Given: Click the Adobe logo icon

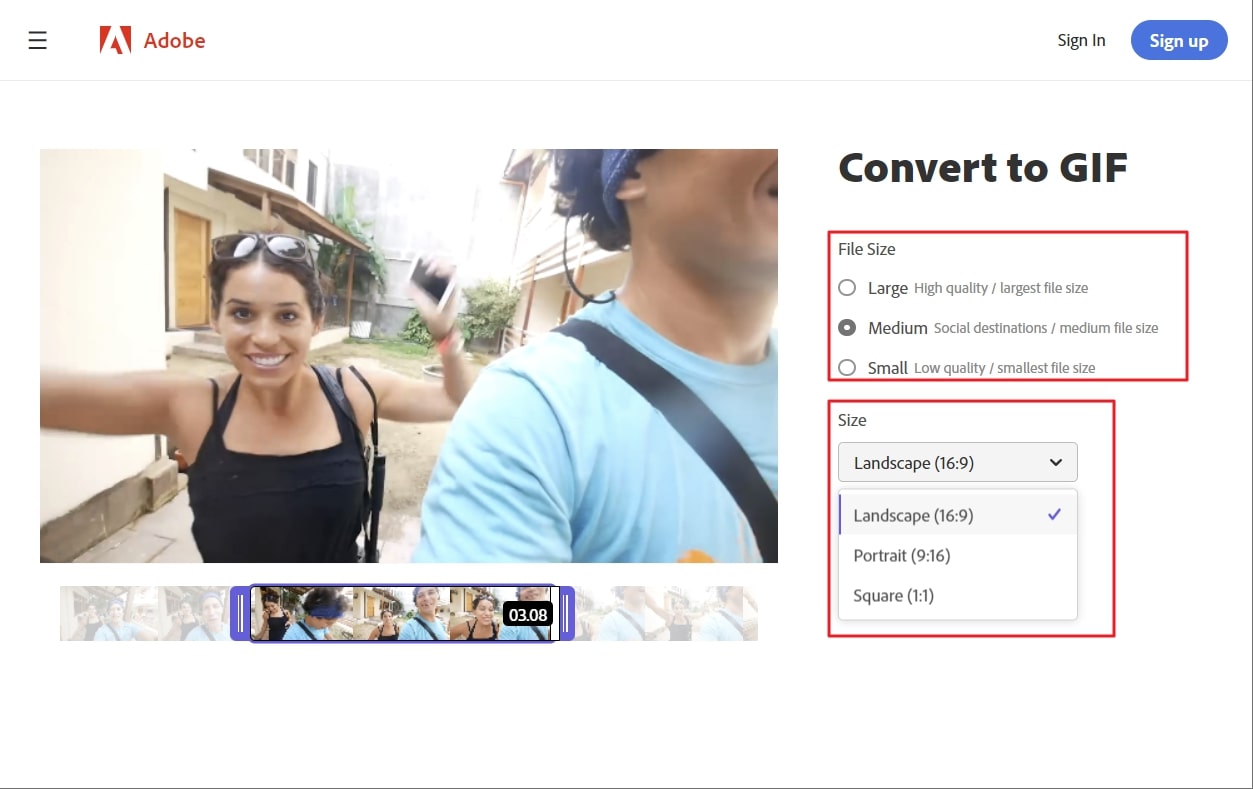Looking at the screenshot, I should 115,40.
